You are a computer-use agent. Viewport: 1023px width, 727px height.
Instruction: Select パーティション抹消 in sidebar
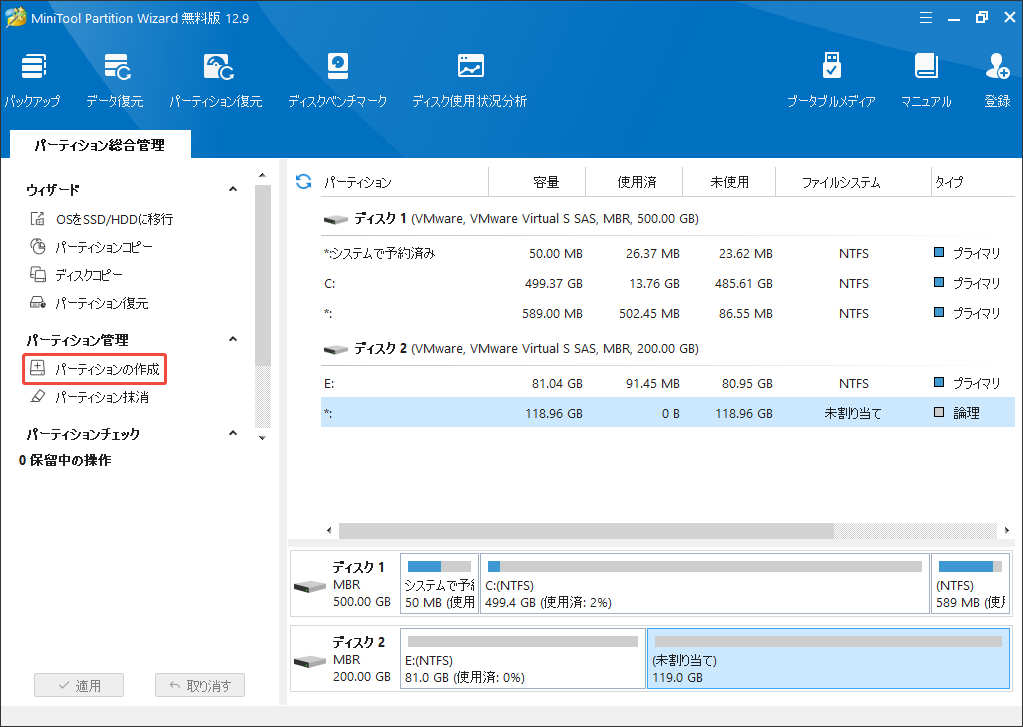[89, 397]
